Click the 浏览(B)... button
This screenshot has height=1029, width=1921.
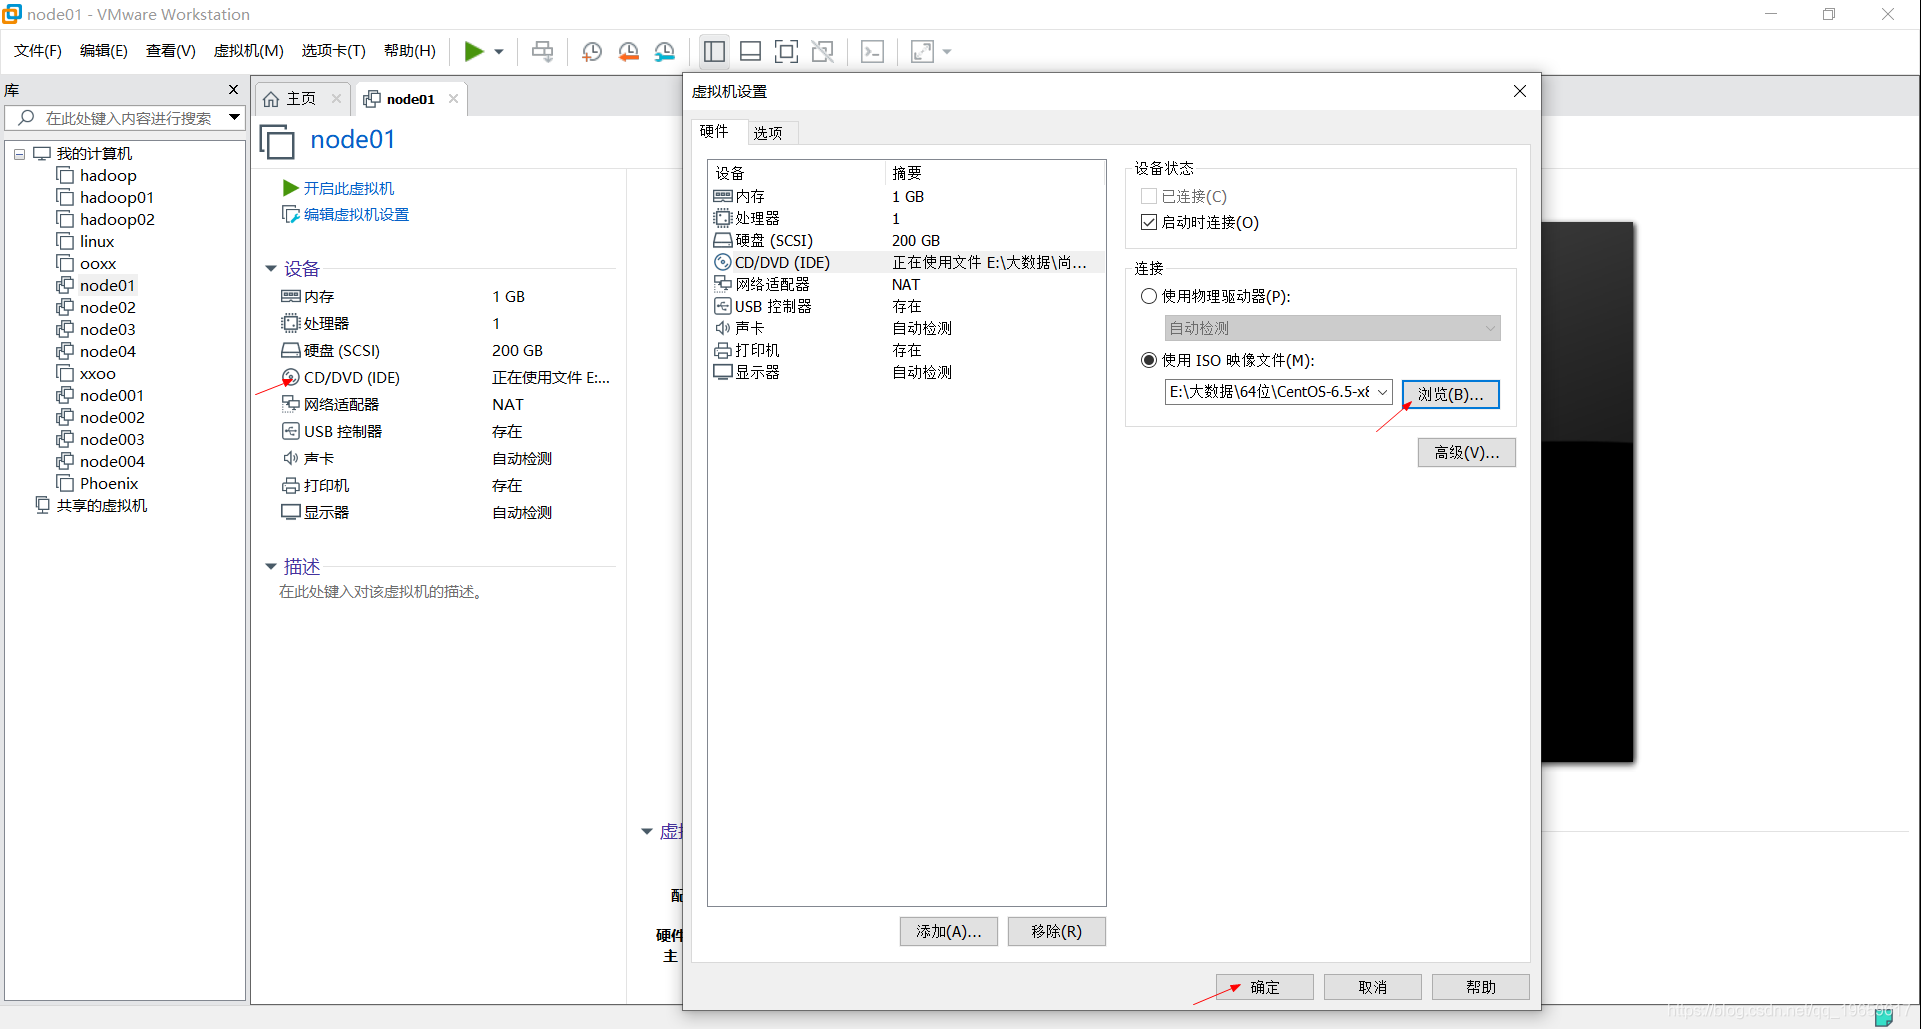click(1450, 394)
